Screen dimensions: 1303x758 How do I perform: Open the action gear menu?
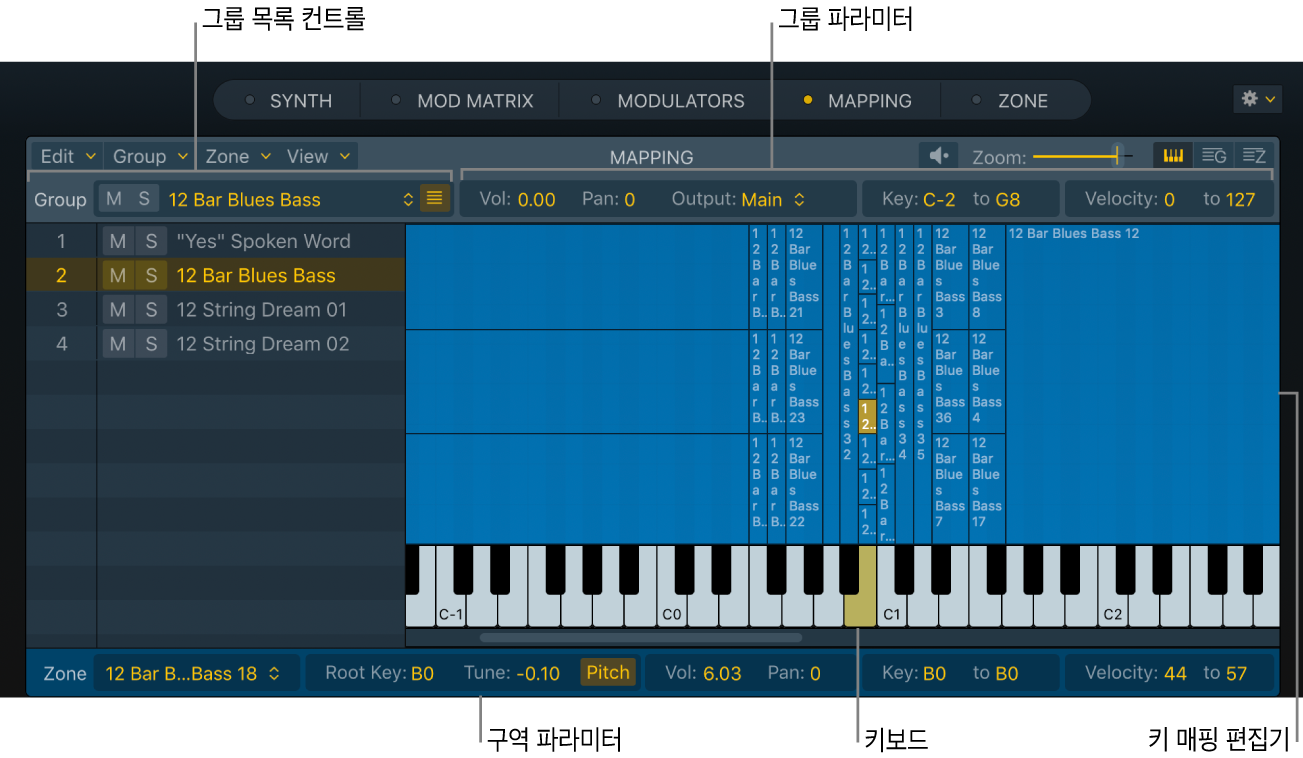(x=1257, y=99)
